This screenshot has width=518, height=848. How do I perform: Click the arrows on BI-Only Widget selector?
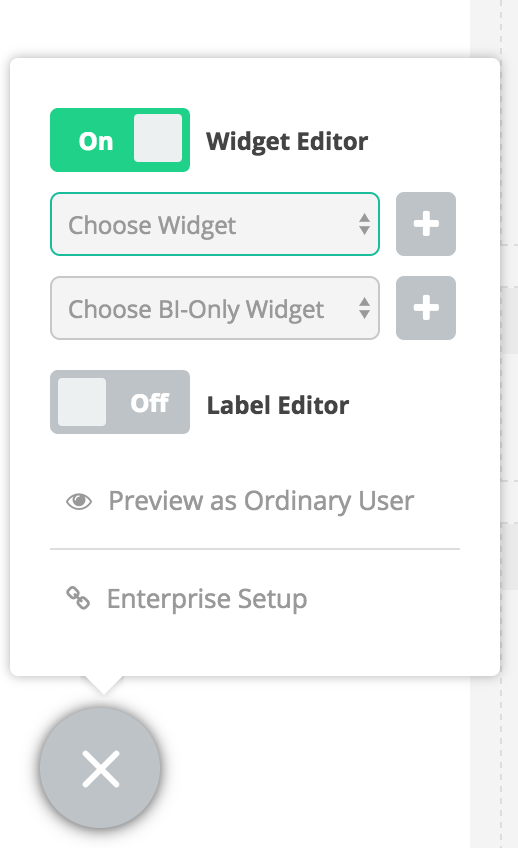click(364, 308)
